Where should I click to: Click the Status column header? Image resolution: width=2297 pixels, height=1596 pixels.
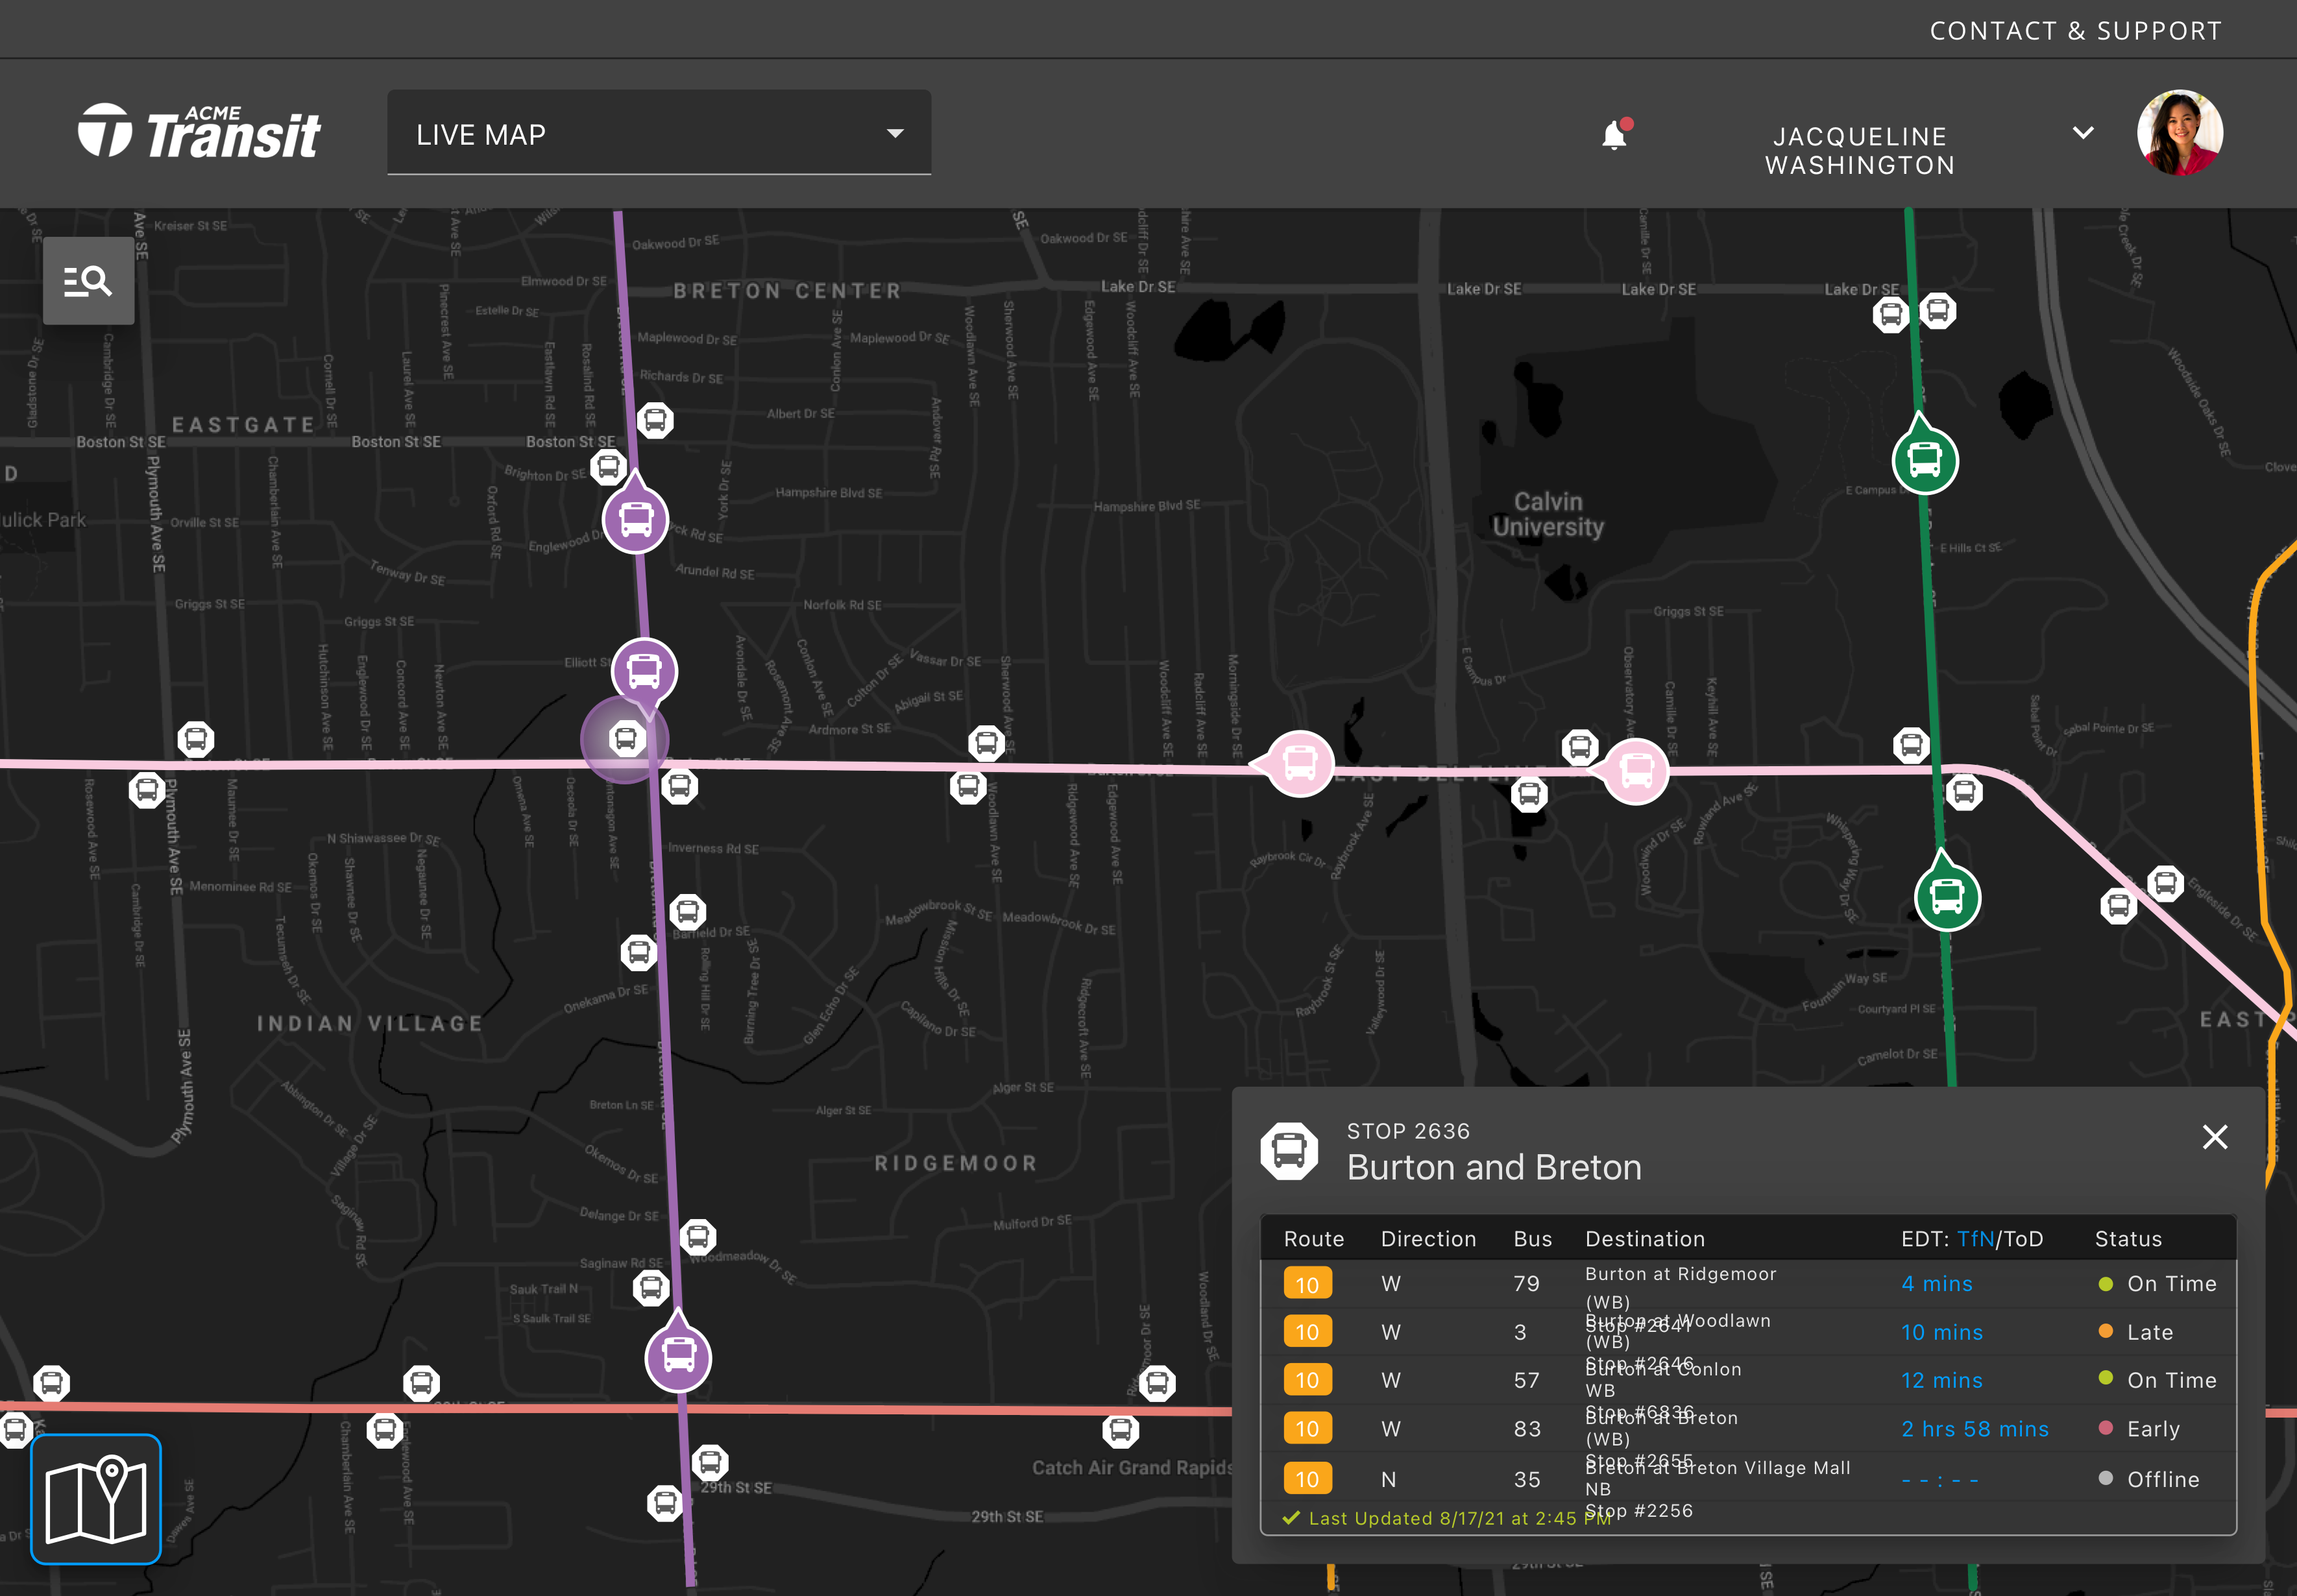(x=2128, y=1239)
